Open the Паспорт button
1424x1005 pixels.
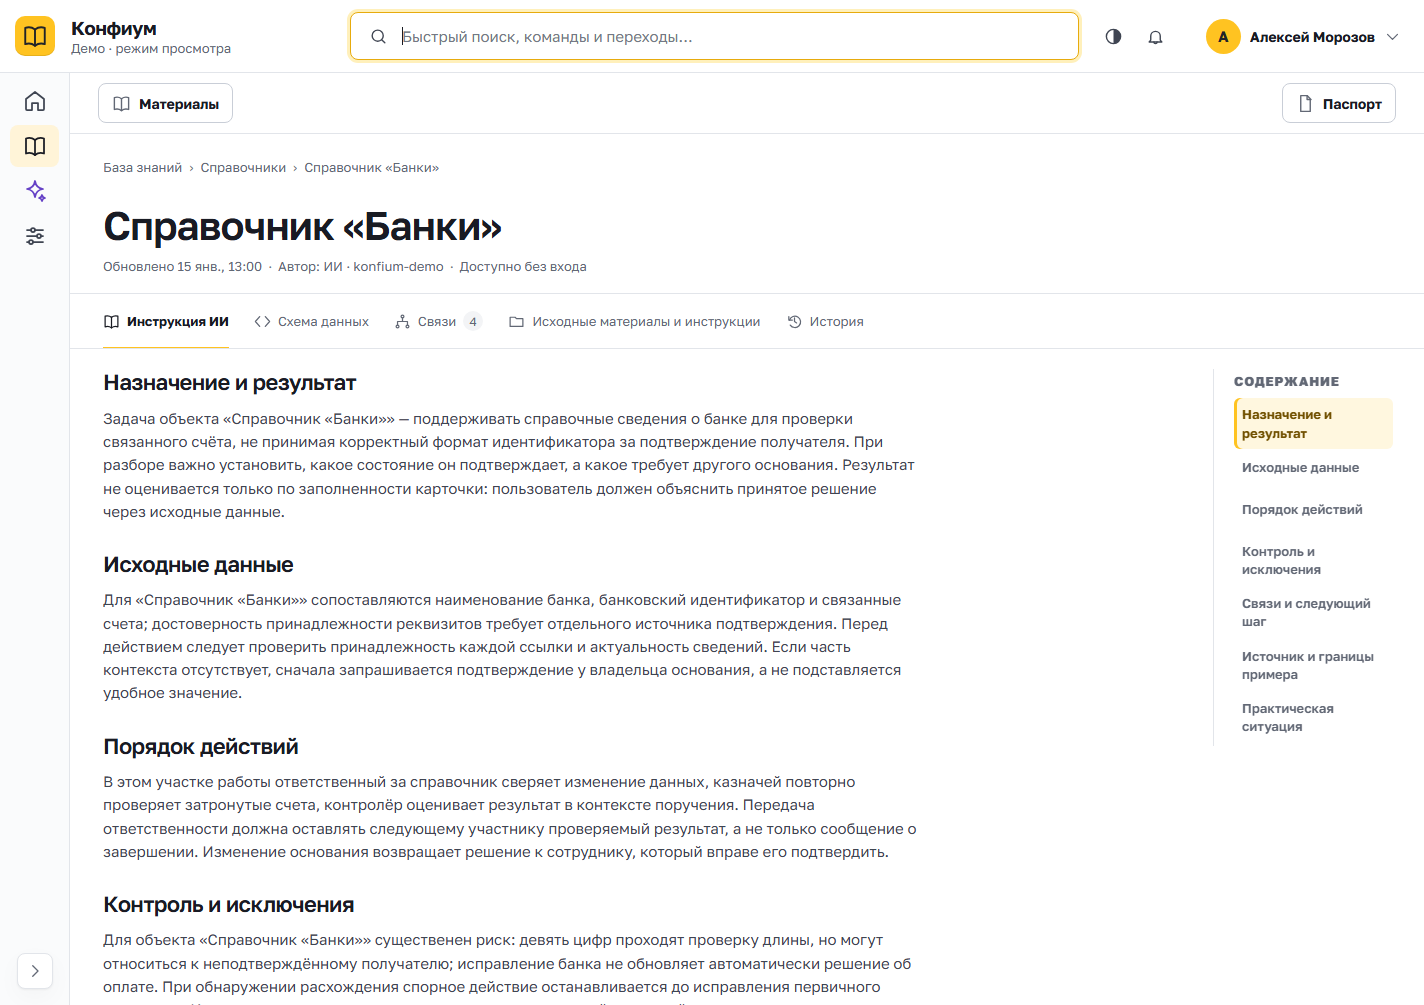point(1338,104)
